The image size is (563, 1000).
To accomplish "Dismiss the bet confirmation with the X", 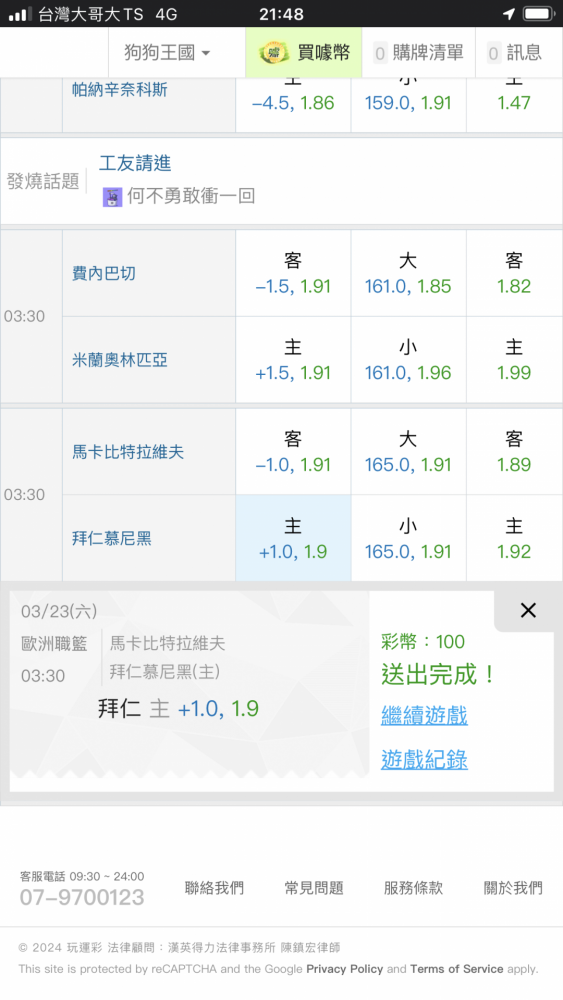I will (x=528, y=610).
